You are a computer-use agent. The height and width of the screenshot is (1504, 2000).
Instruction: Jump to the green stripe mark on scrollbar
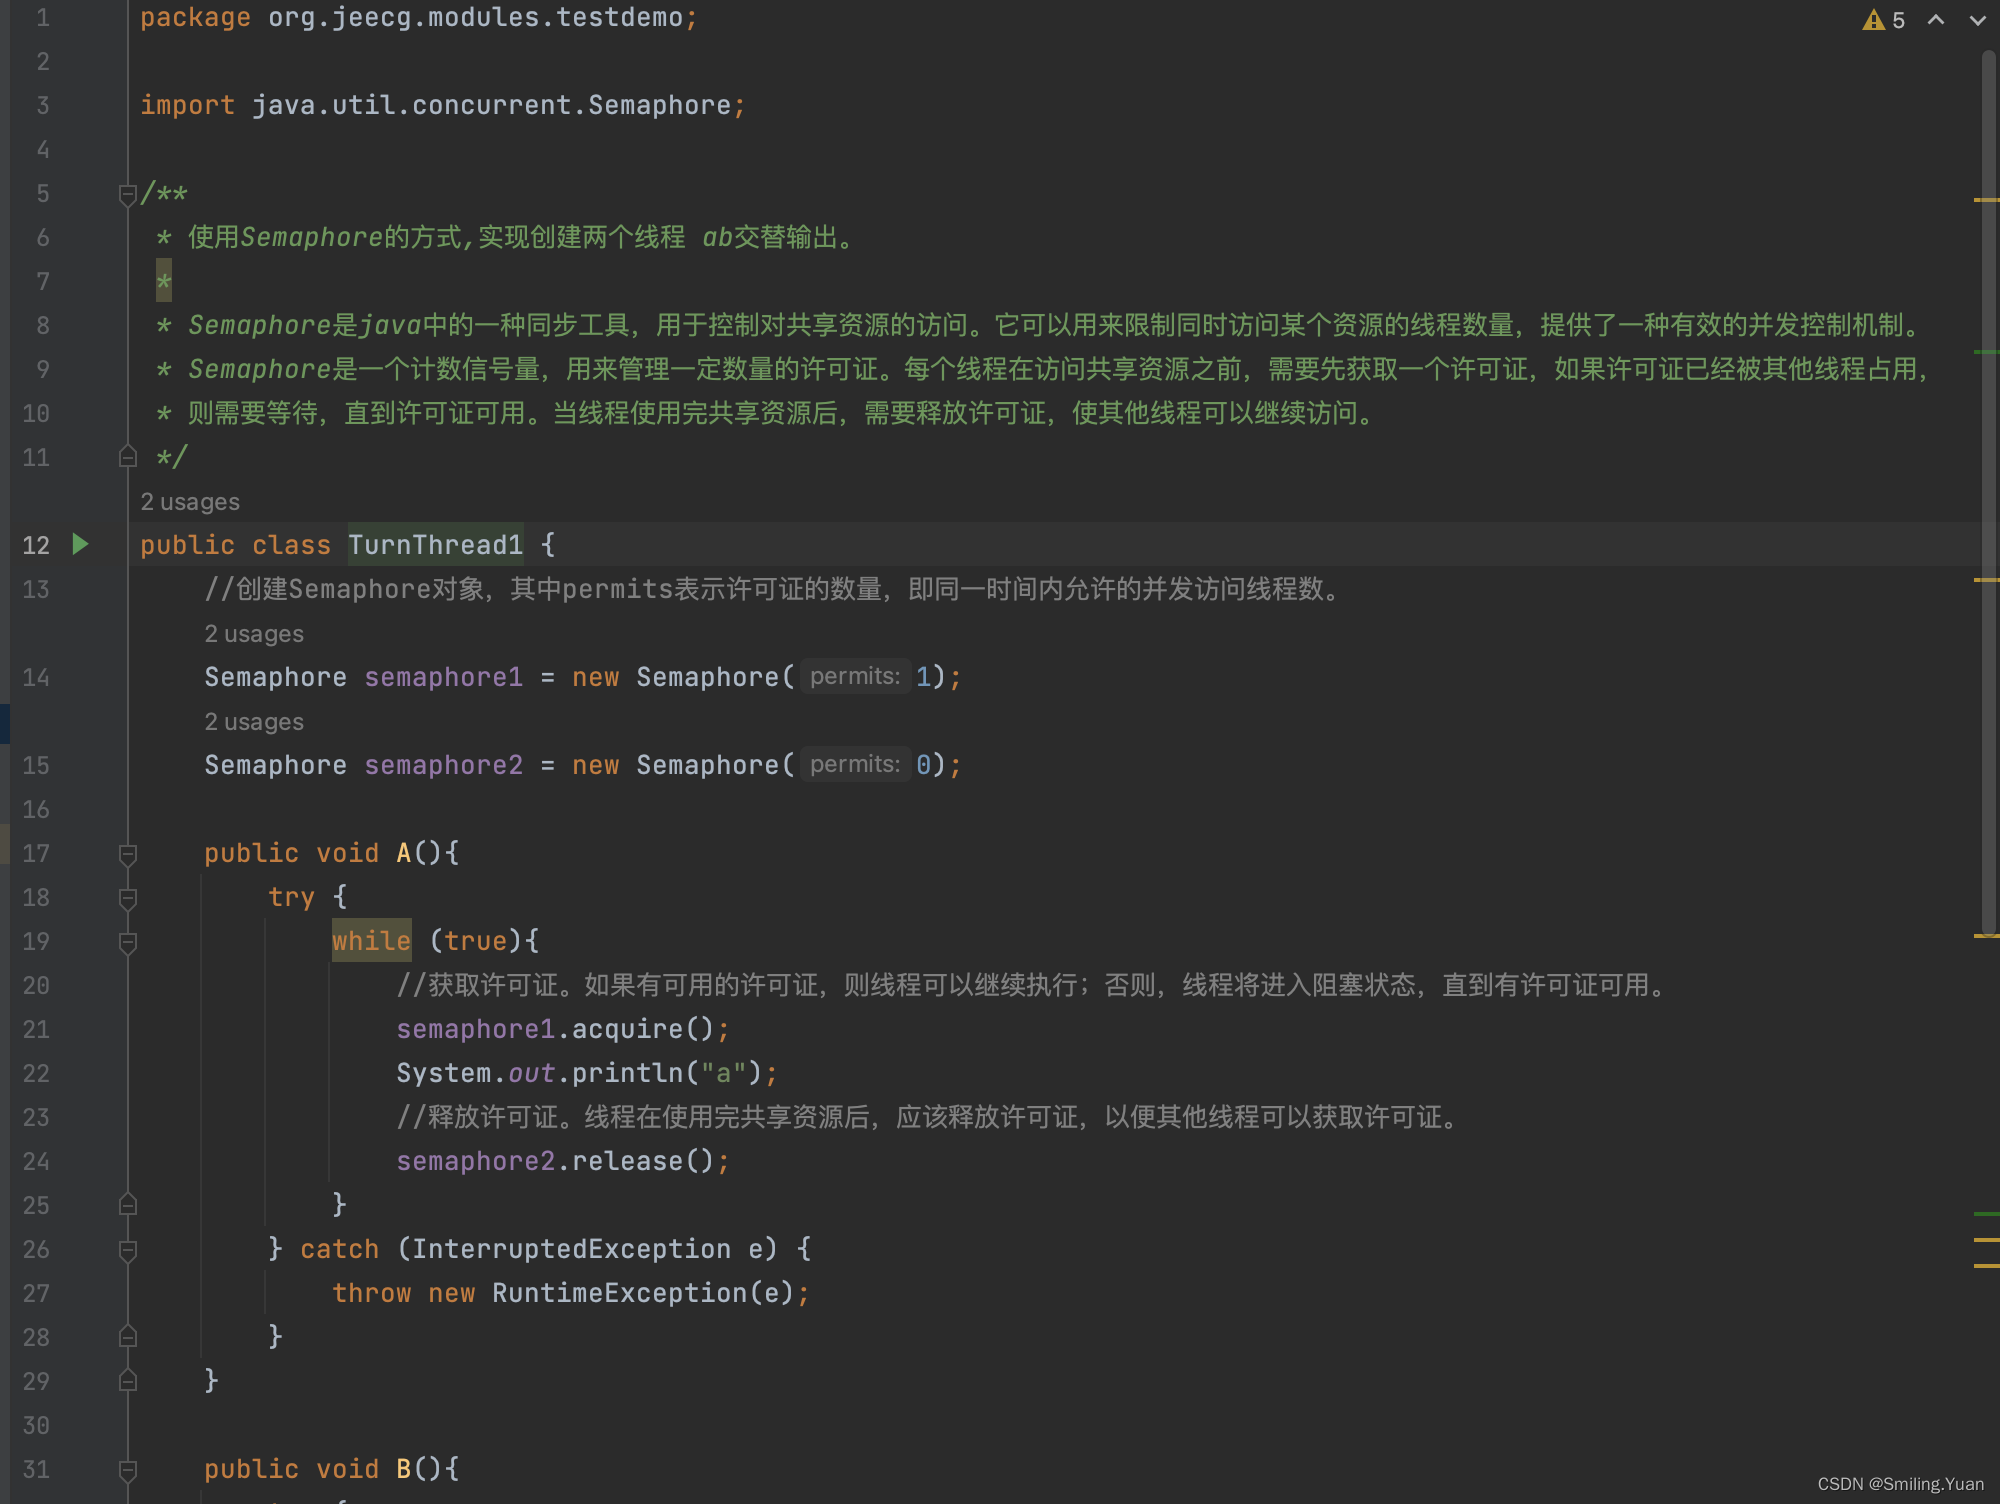1986,1213
